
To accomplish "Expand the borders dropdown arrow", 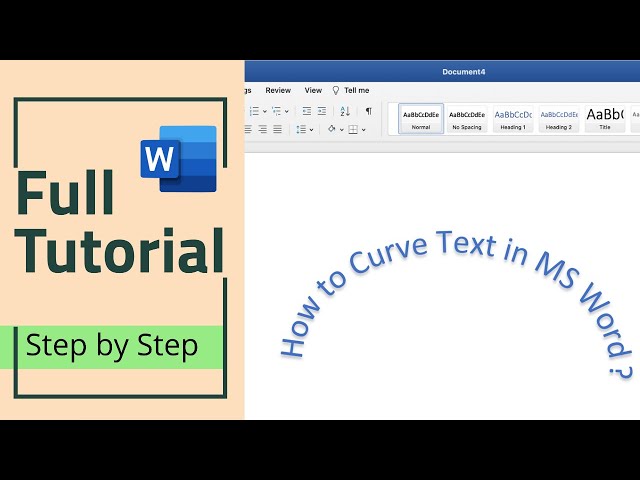I will pyautogui.click(x=364, y=130).
